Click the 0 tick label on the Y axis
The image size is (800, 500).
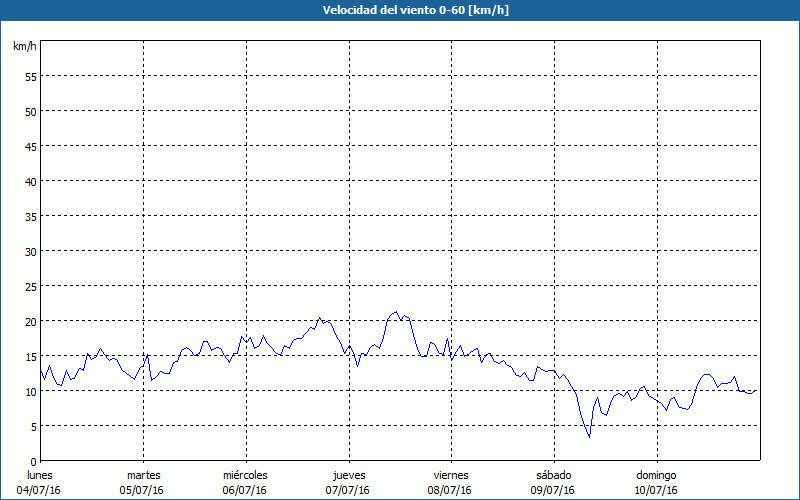[33, 461]
